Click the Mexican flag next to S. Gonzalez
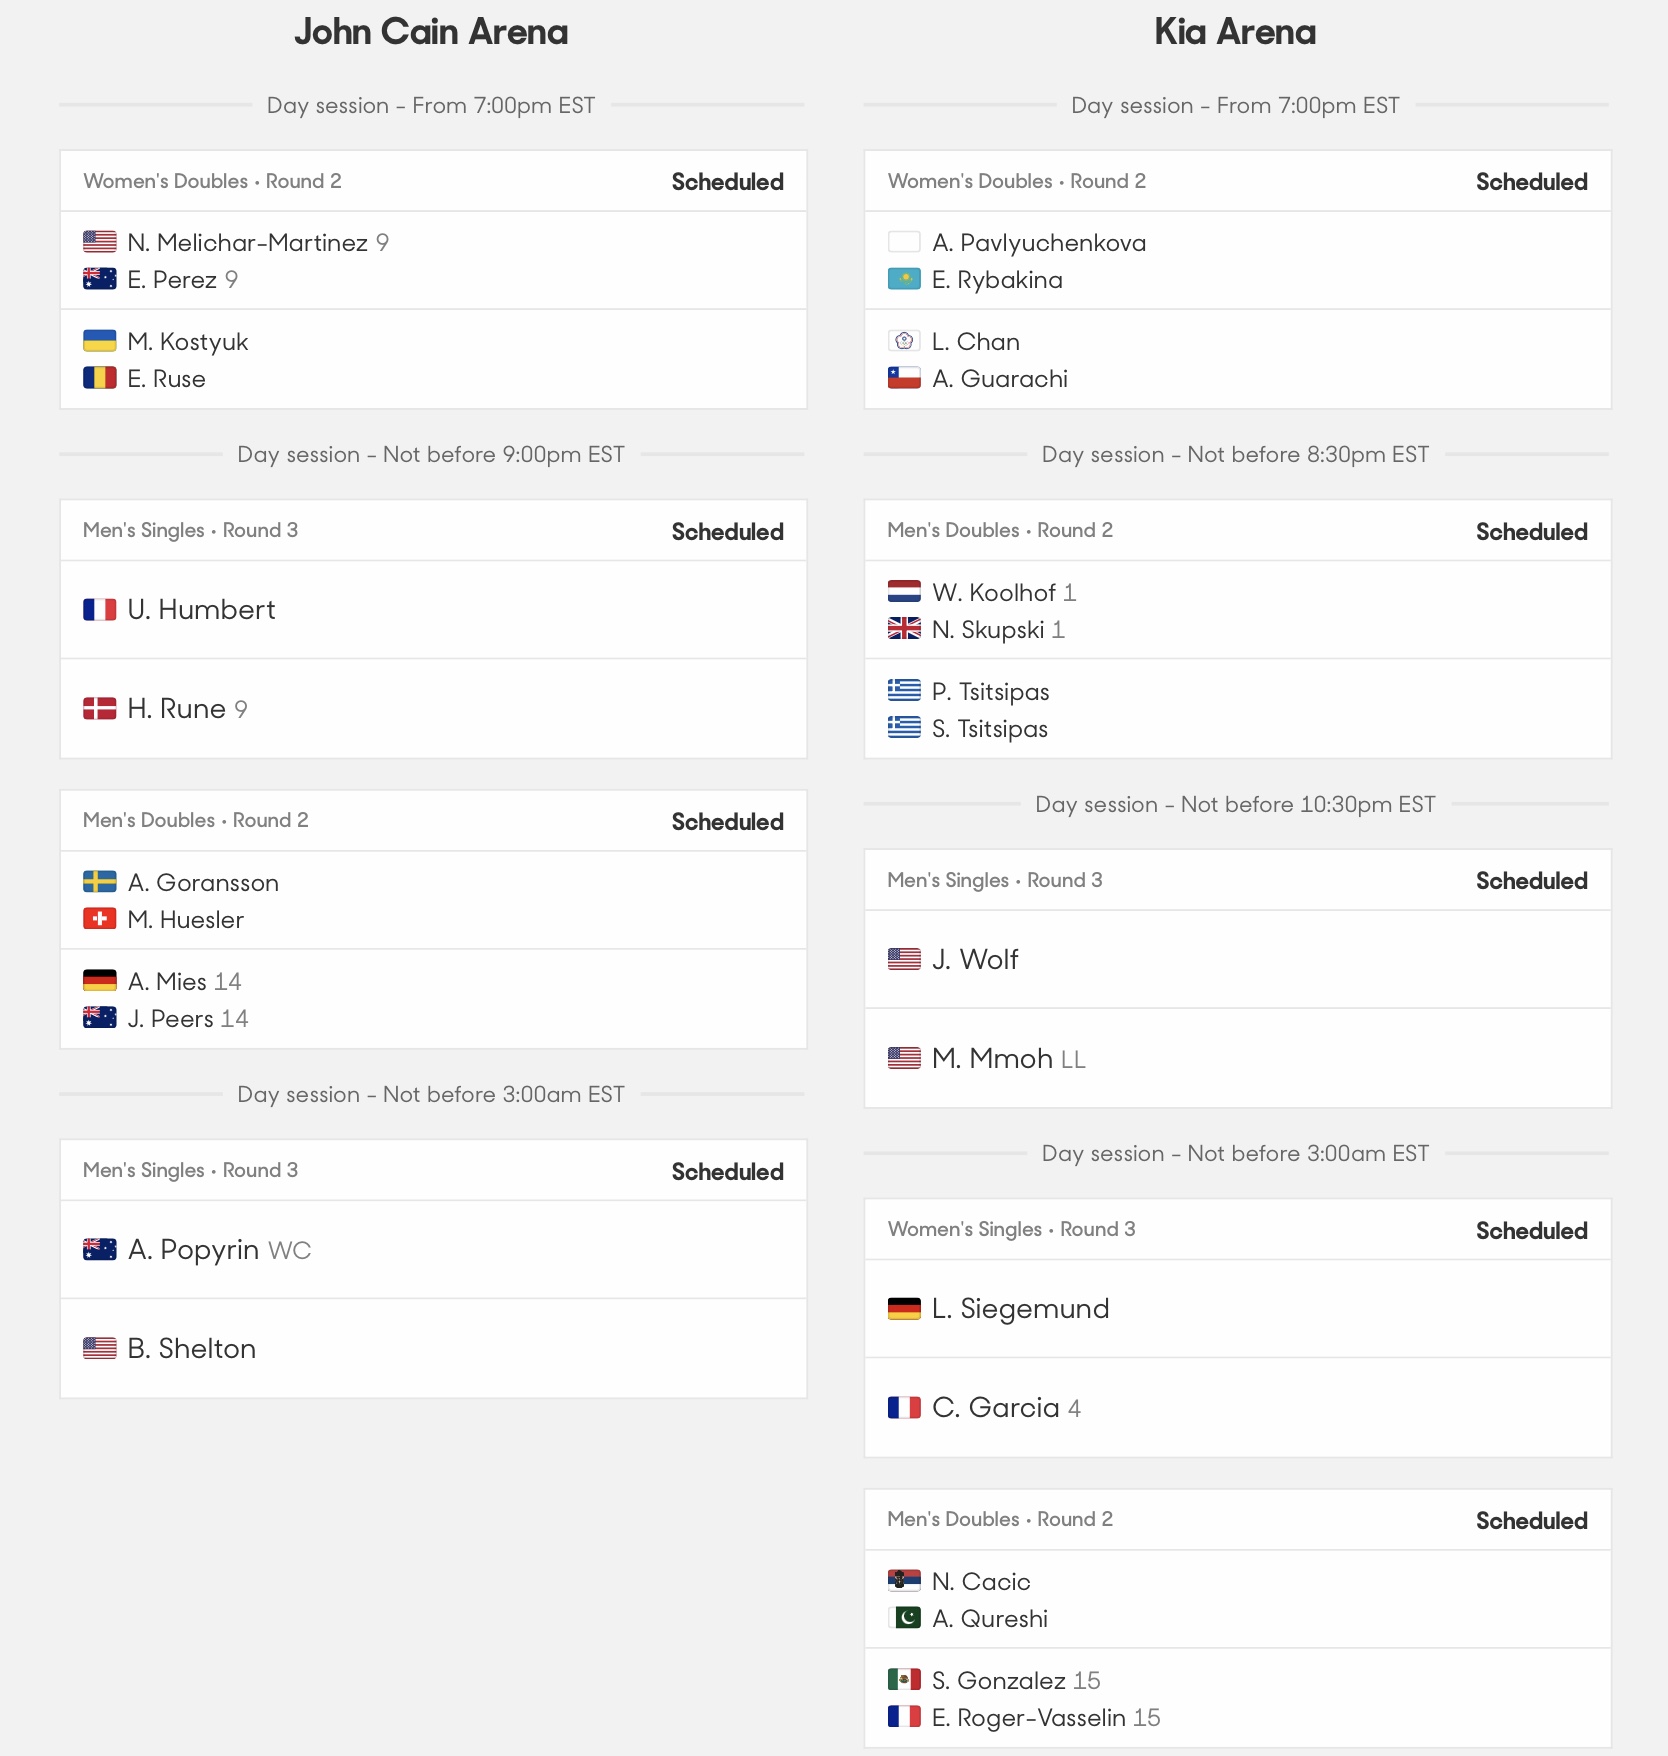The image size is (1668, 1756). point(904,1680)
